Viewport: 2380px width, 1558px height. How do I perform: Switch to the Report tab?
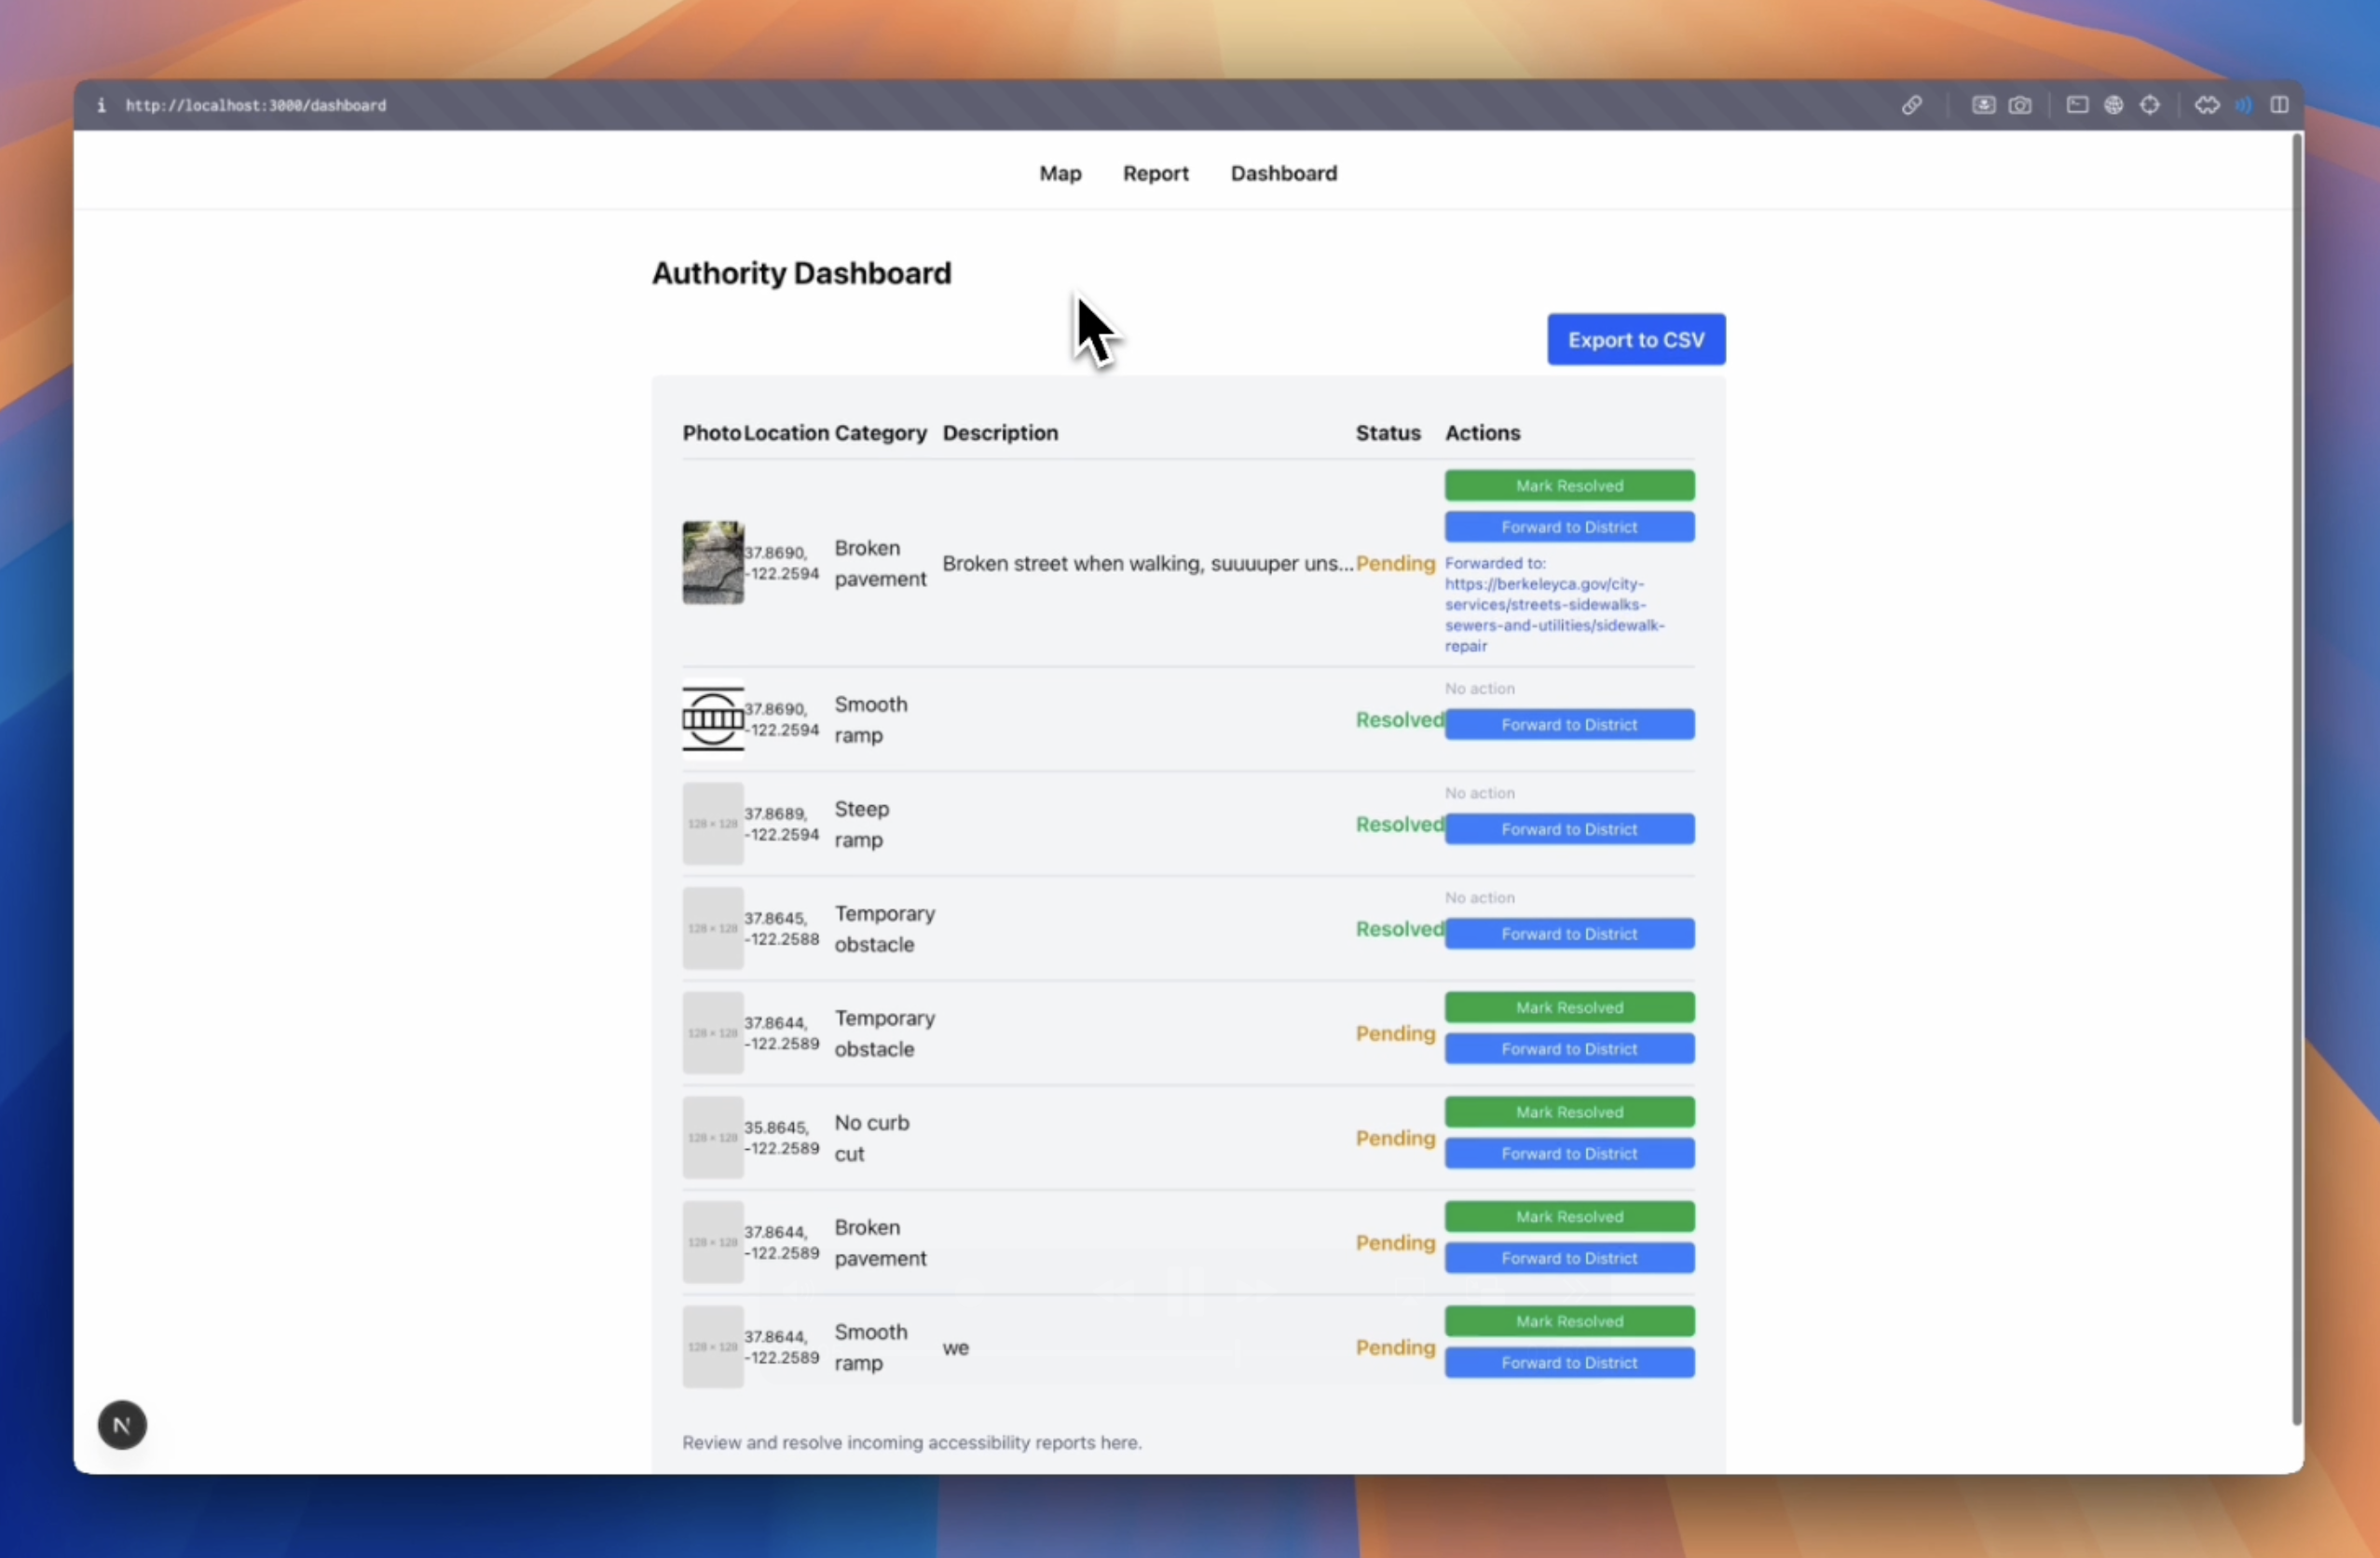pyautogui.click(x=1155, y=173)
